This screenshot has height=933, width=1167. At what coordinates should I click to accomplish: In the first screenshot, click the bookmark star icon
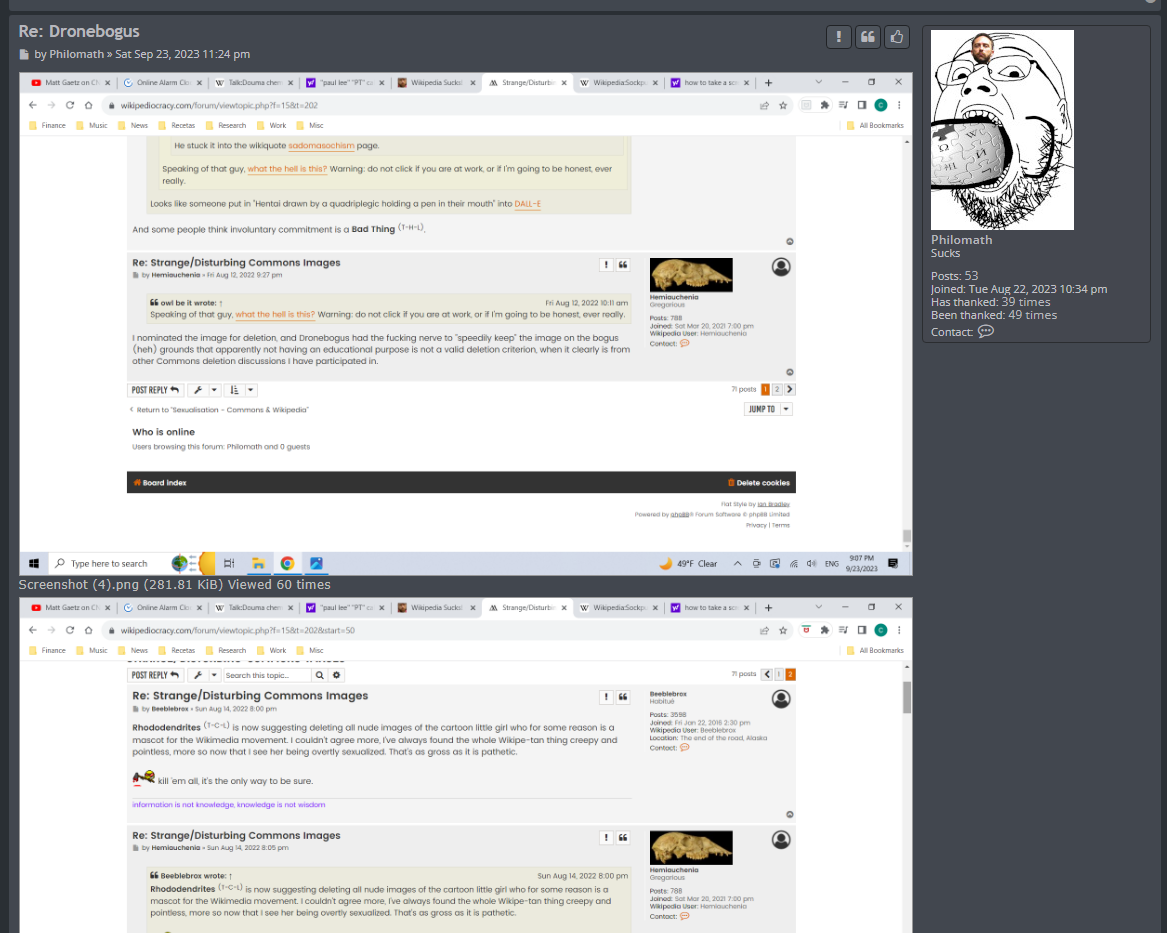(783, 106)
